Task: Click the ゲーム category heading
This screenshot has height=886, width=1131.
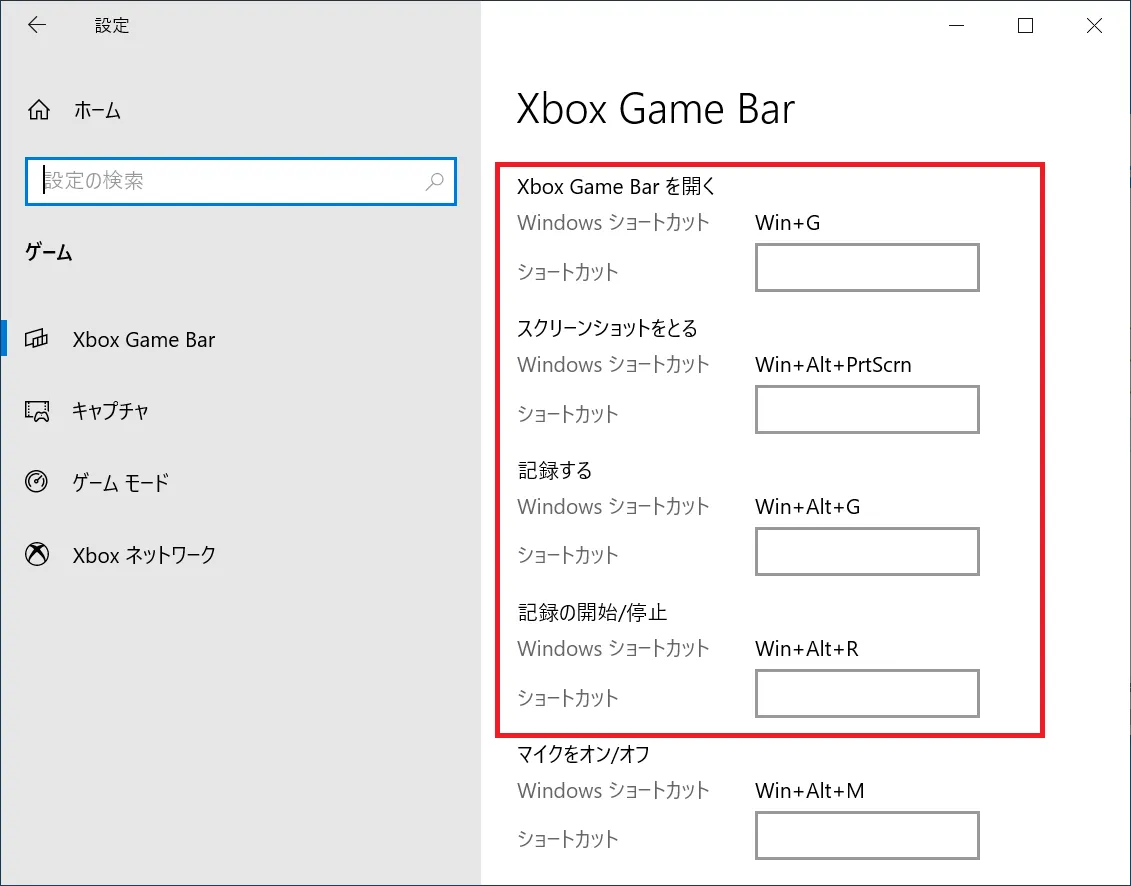Action: pos(49,252)
